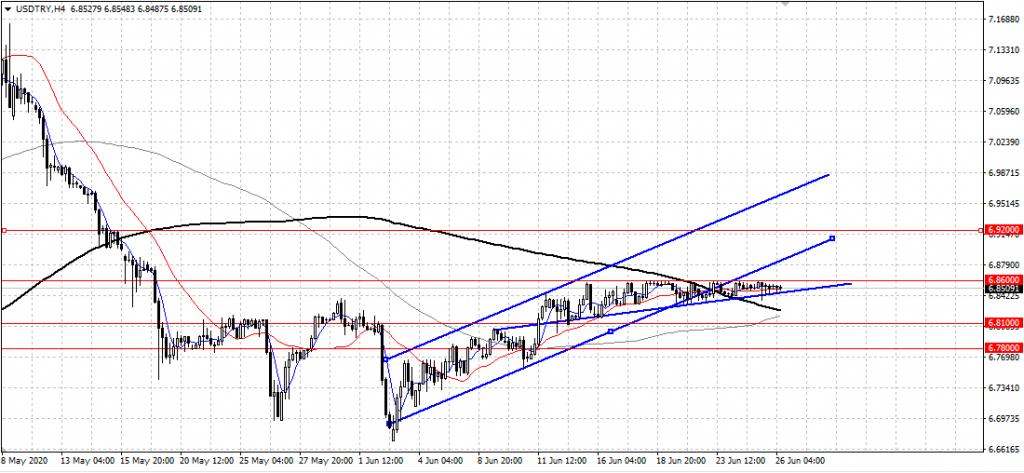Click the 7.16880 price scale value
The image size is (1024, 473).
click(1002, 19)
